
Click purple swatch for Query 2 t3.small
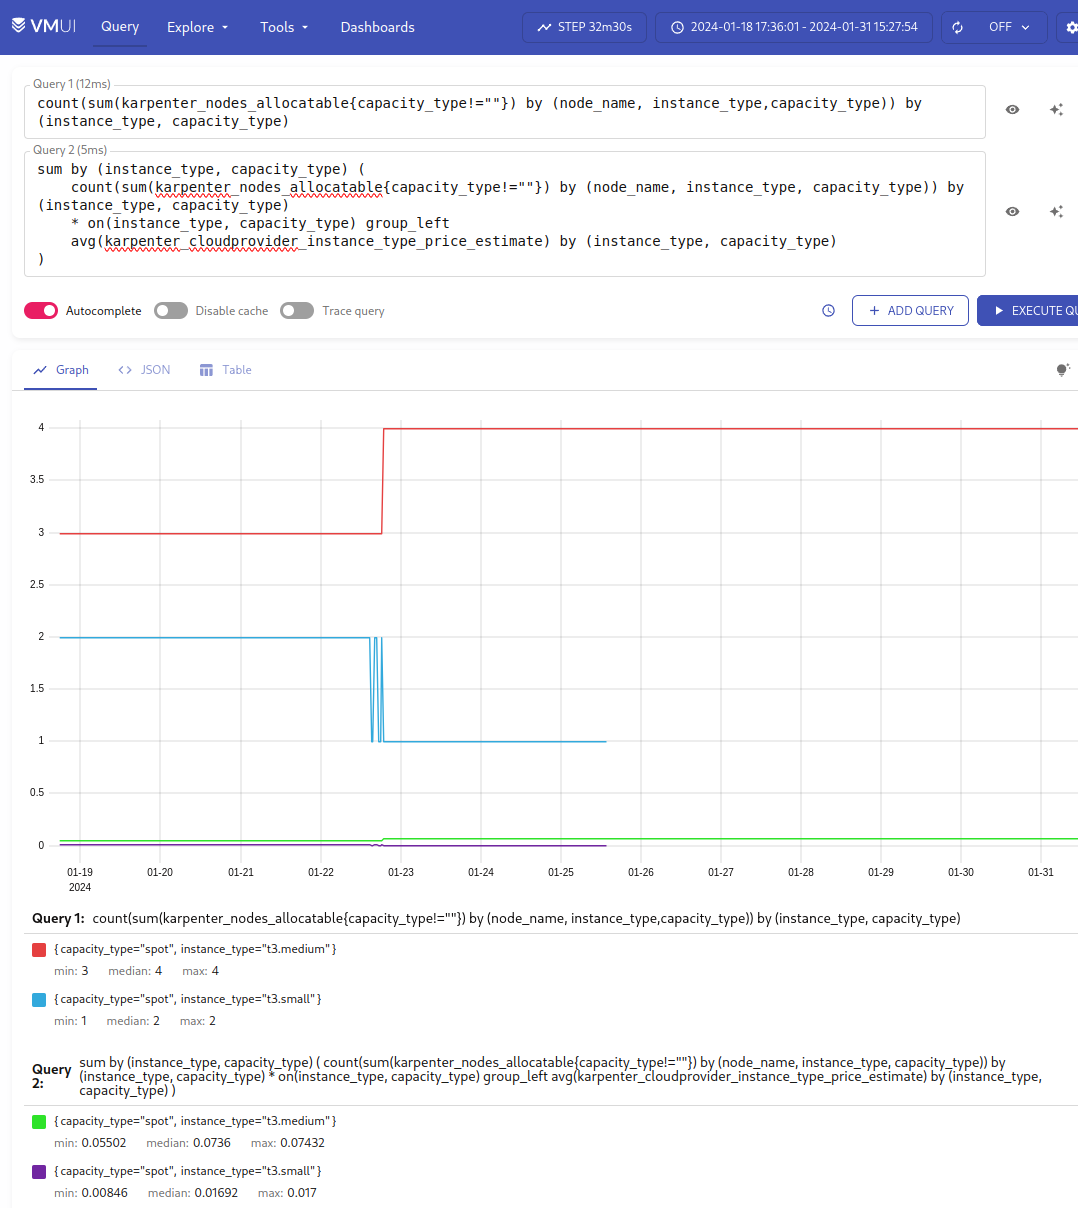[39, 1171]
